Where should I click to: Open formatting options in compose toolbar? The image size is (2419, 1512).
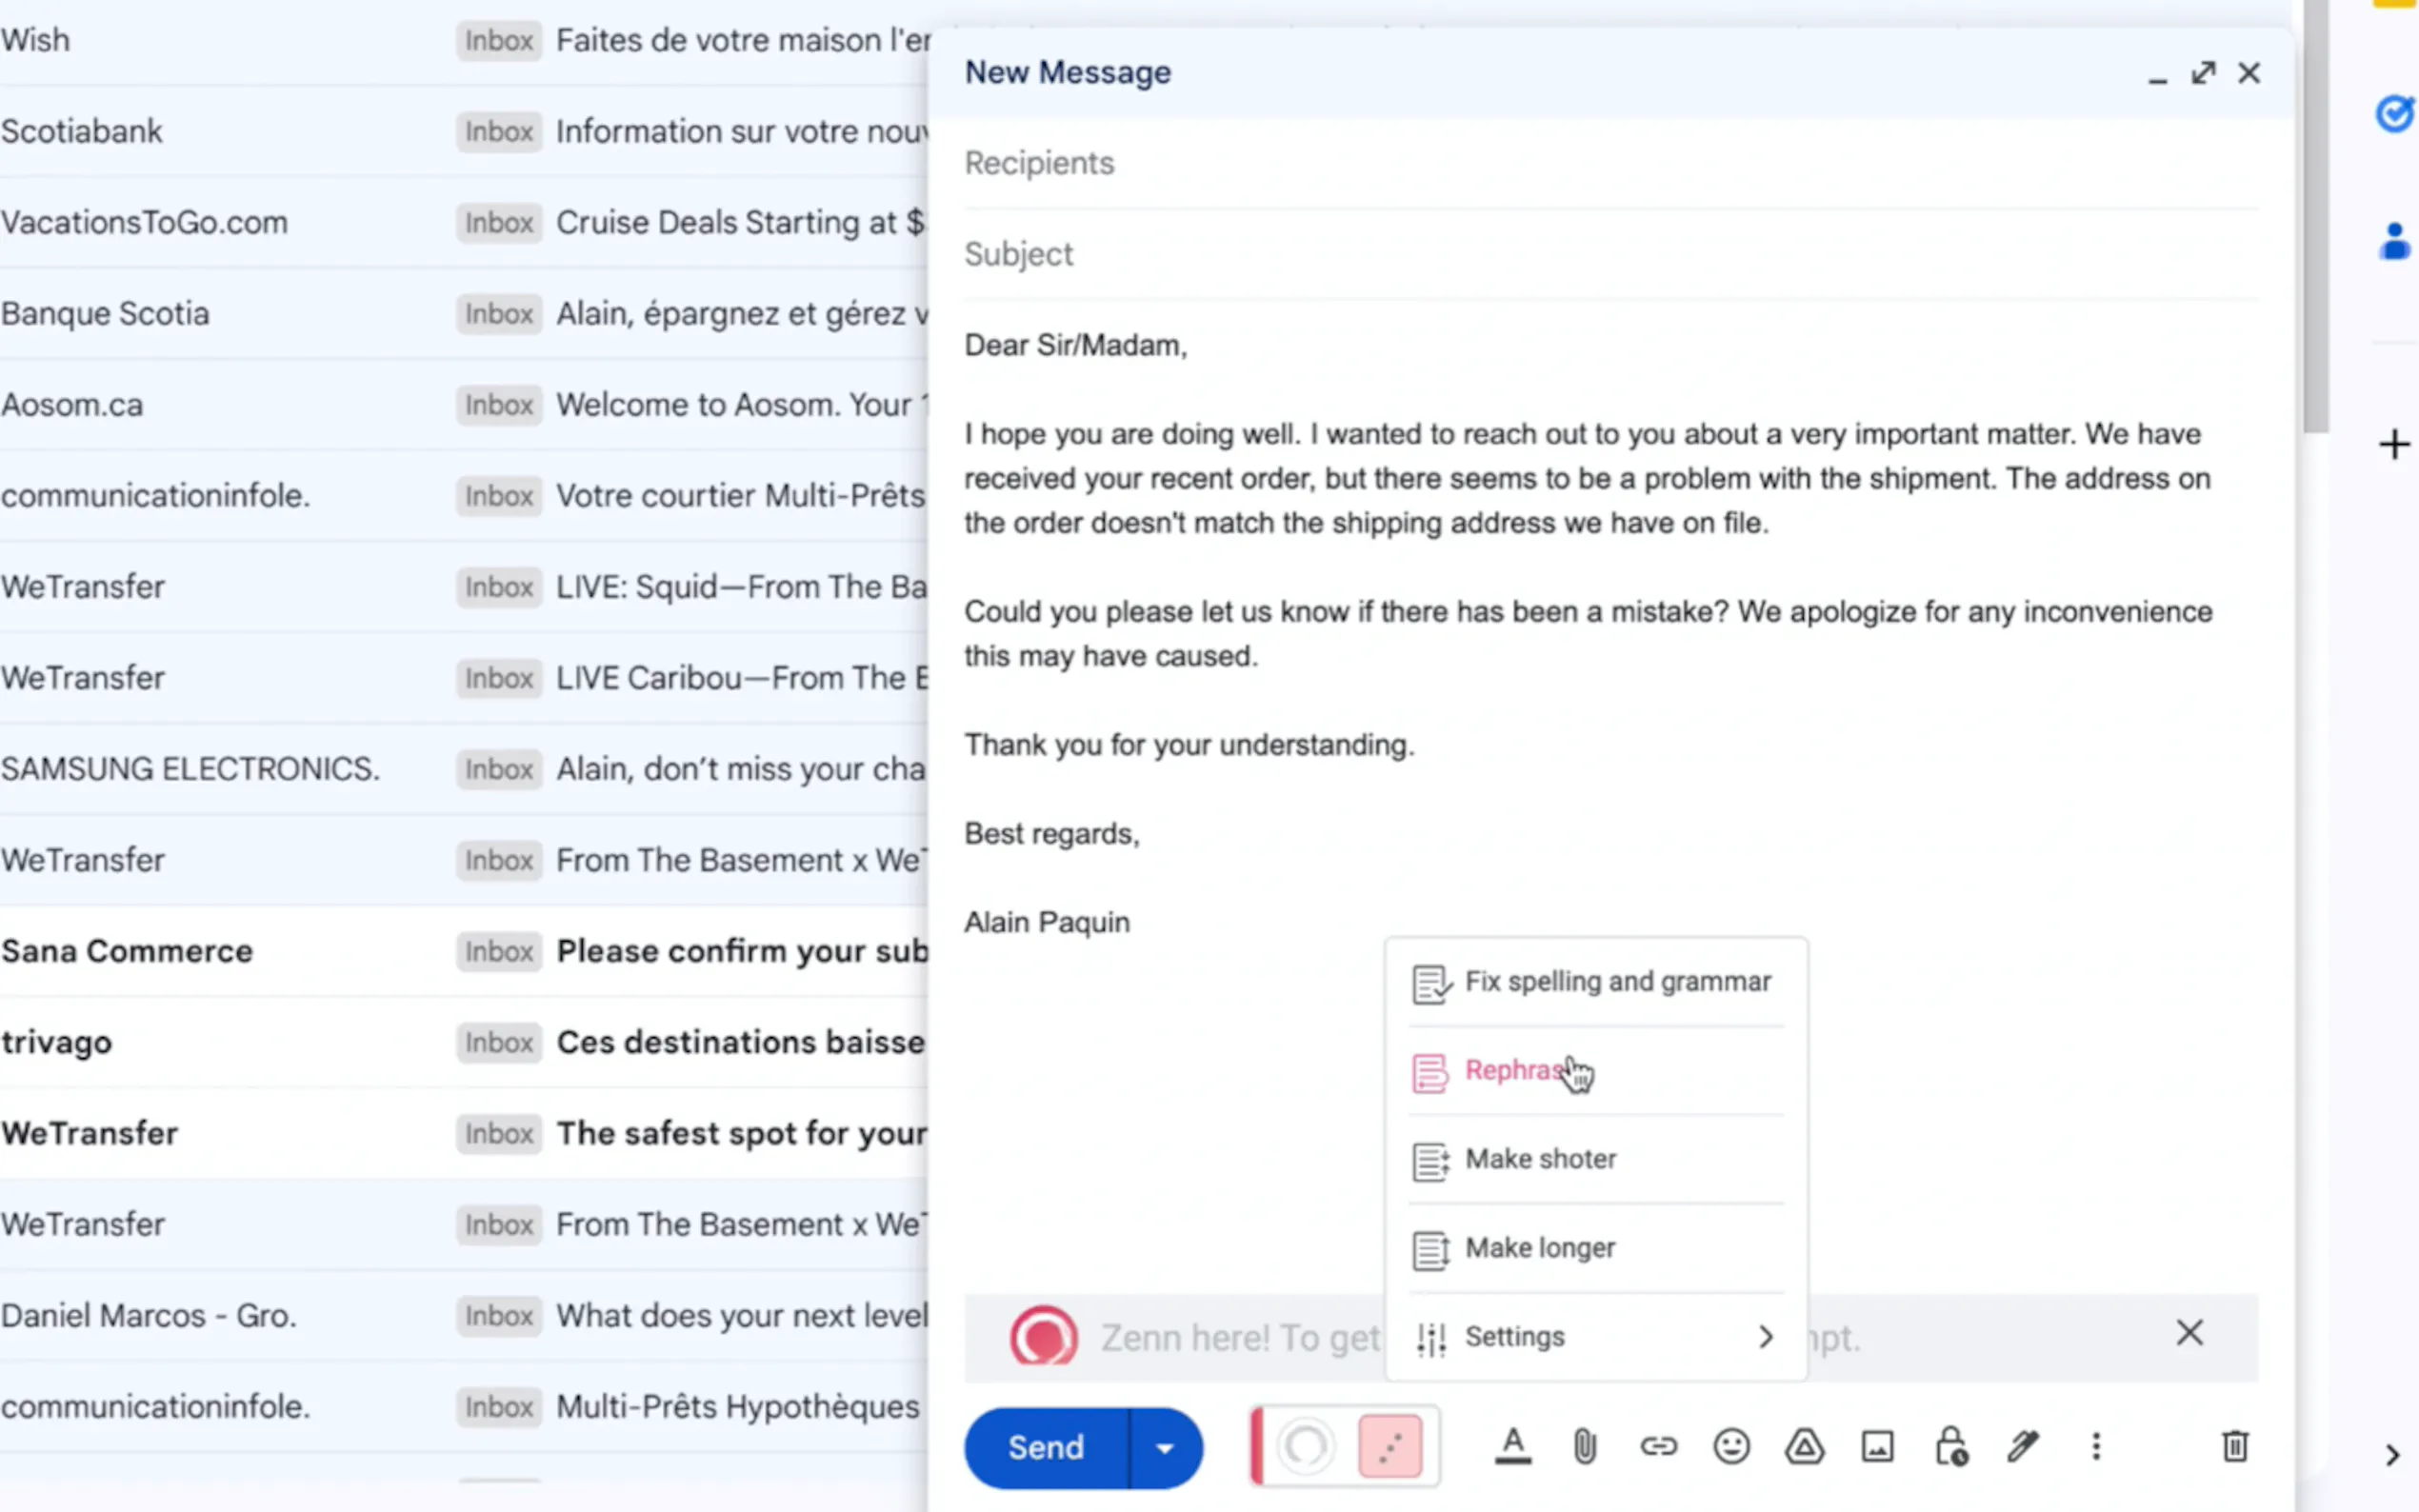[x=1512, y=1446]
